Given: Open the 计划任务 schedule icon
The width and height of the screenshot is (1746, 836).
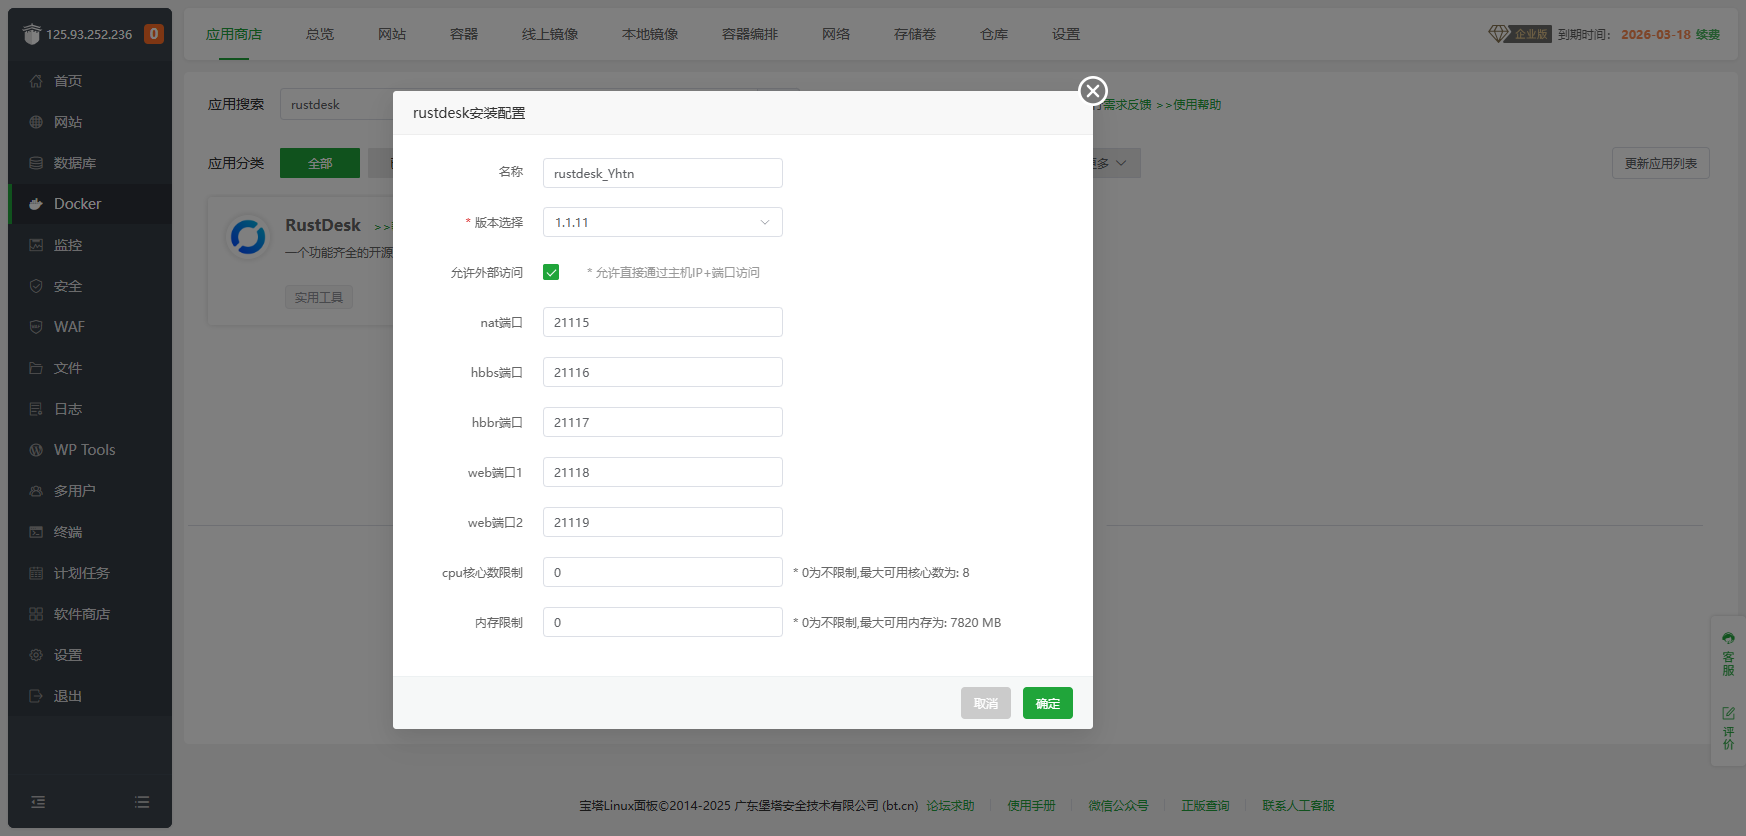Looking at the screenshot, I should [x=36, y=573].
